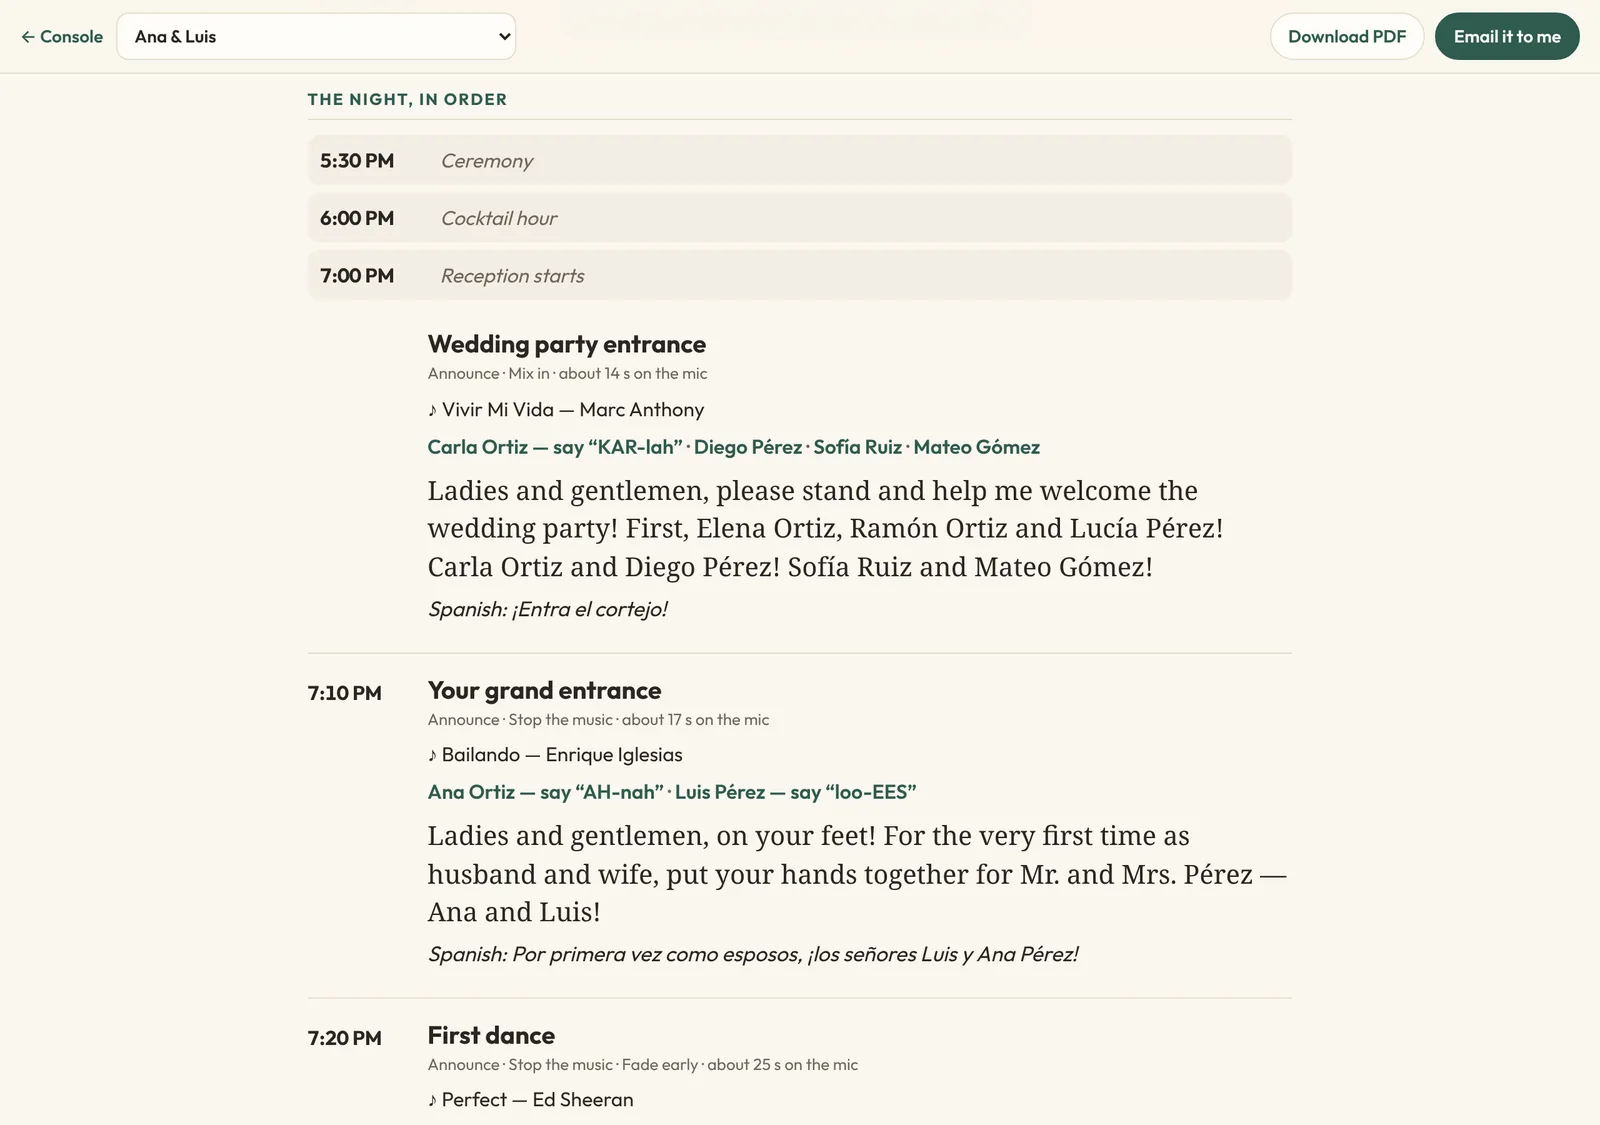
Task: Click the 7:10 PM time label
Action: click(x=345, y=693)
